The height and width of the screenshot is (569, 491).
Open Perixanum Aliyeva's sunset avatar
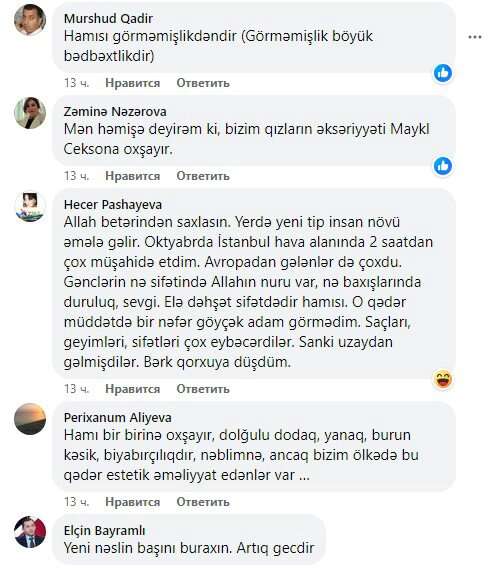click(x=30, y=419)
